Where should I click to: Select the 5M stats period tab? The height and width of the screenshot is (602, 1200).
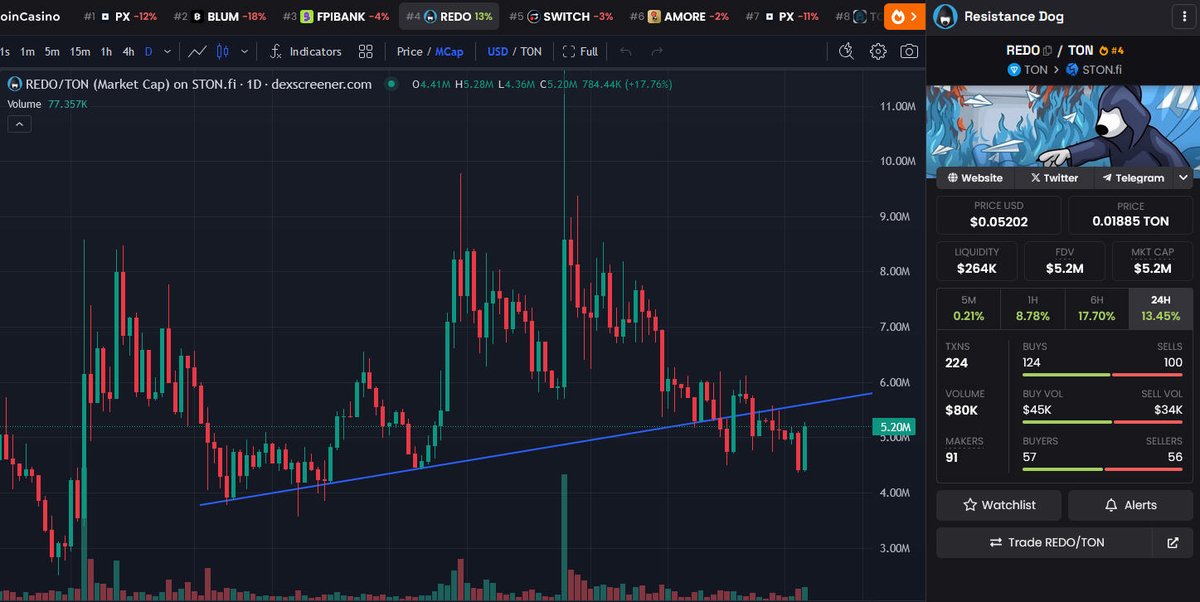[x=968, y=309]
